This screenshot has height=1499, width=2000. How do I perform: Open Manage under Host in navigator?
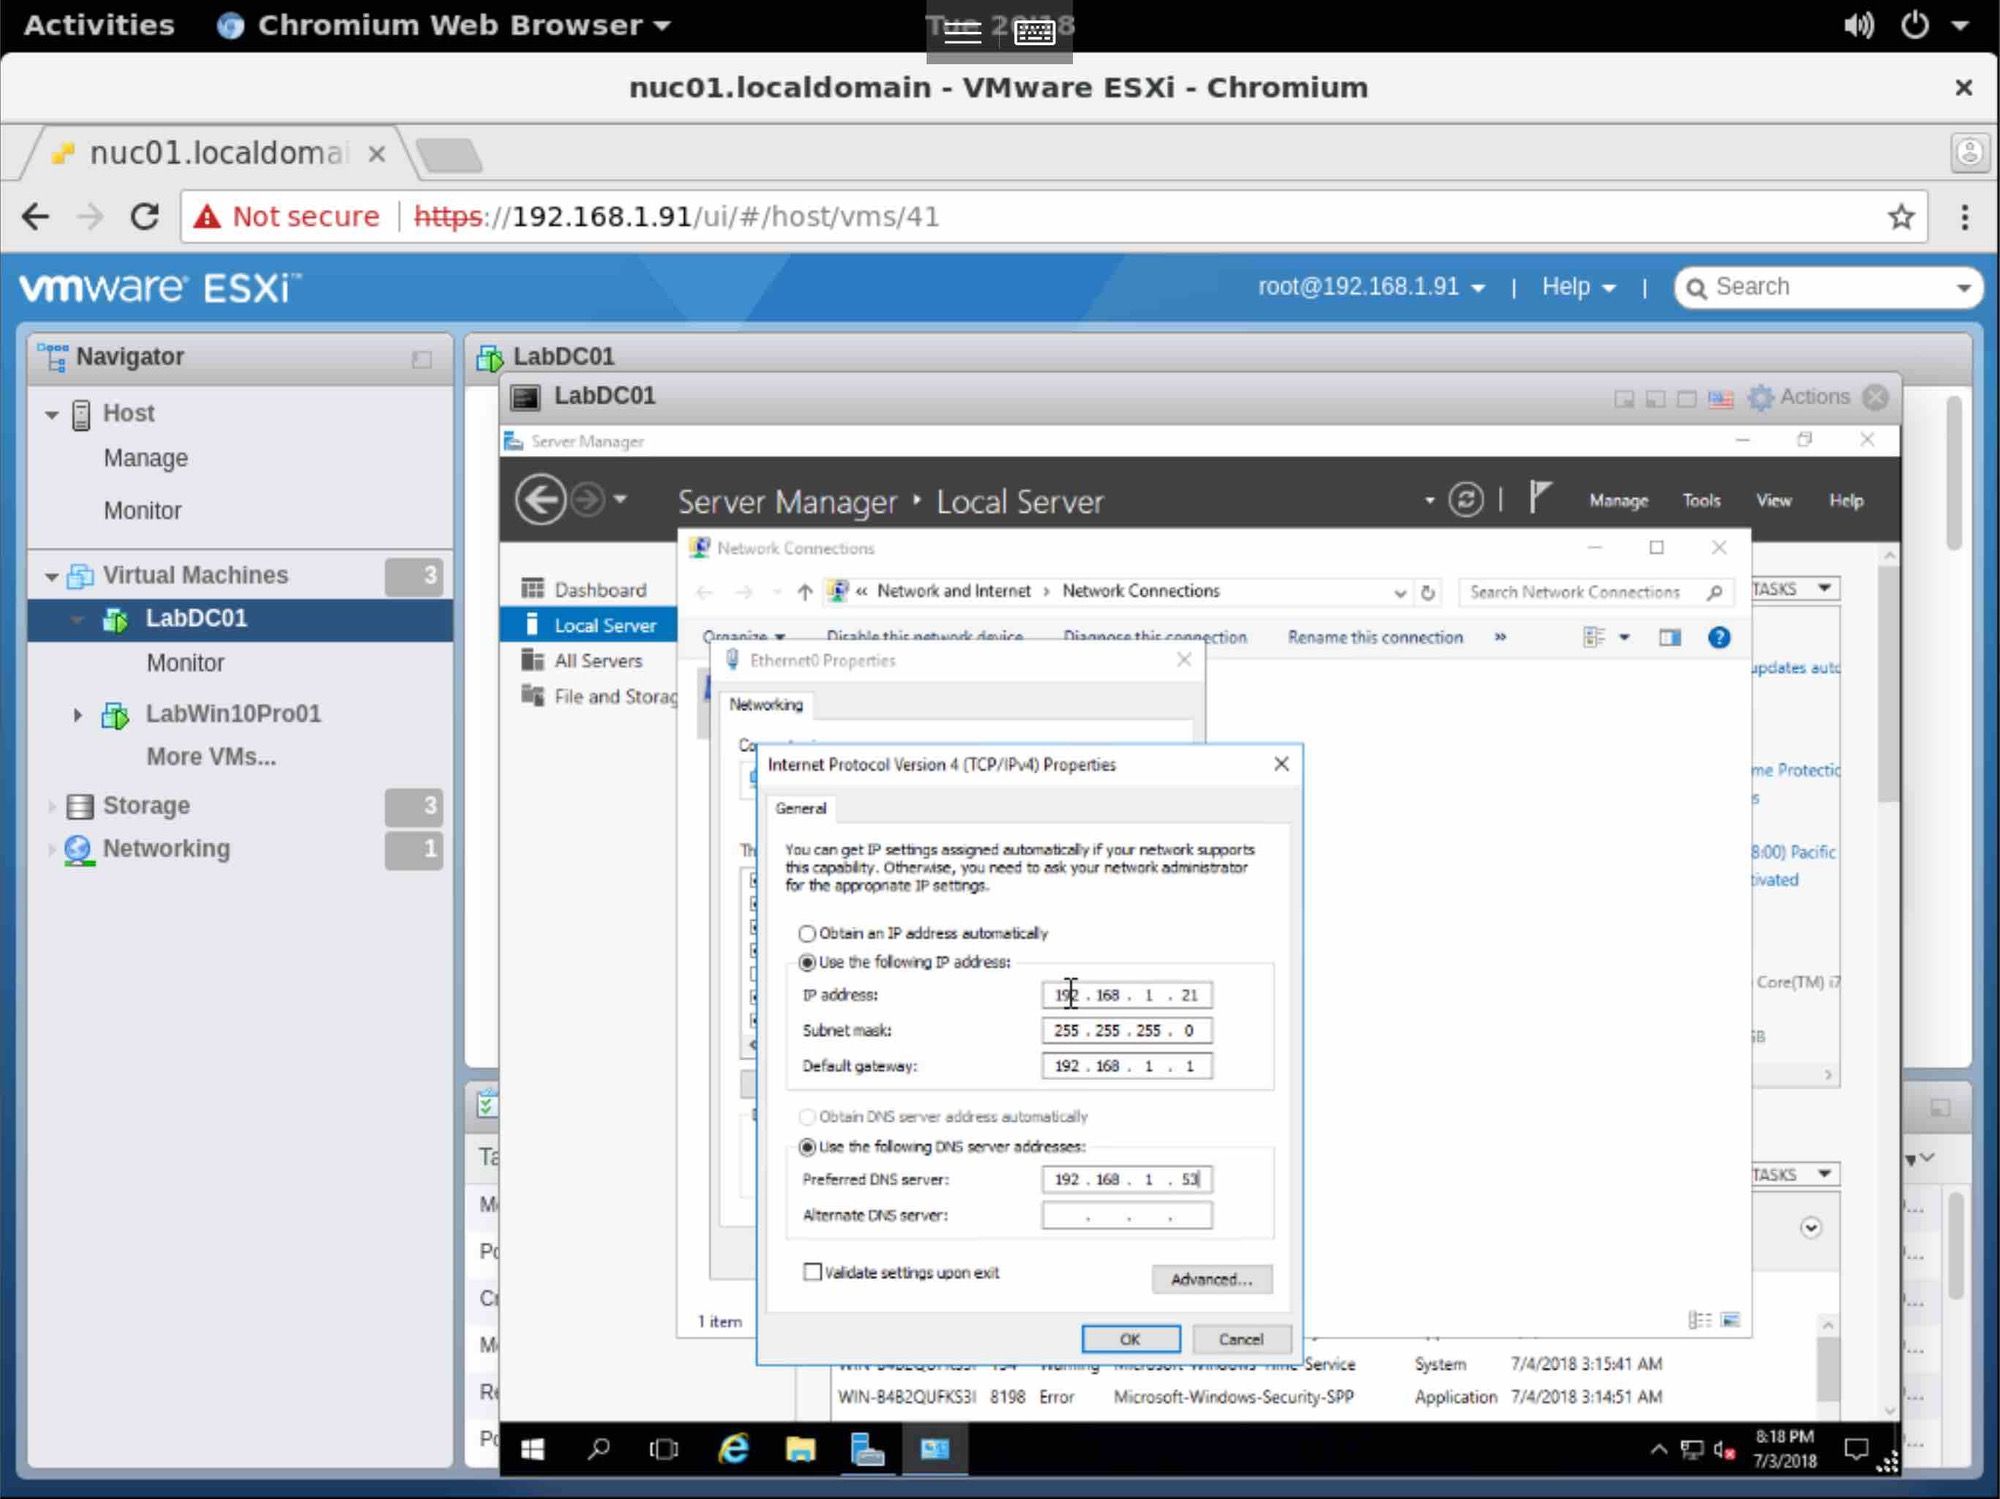145,458
